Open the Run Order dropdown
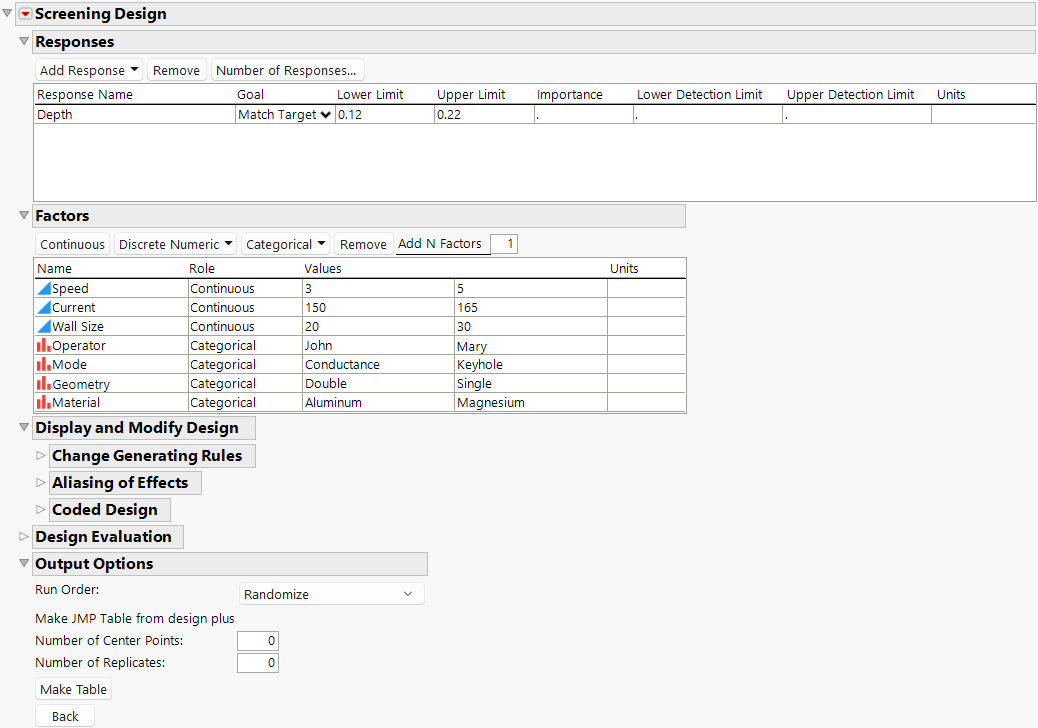Screen dimensions: 1038x728 click(x=331, y=594)
